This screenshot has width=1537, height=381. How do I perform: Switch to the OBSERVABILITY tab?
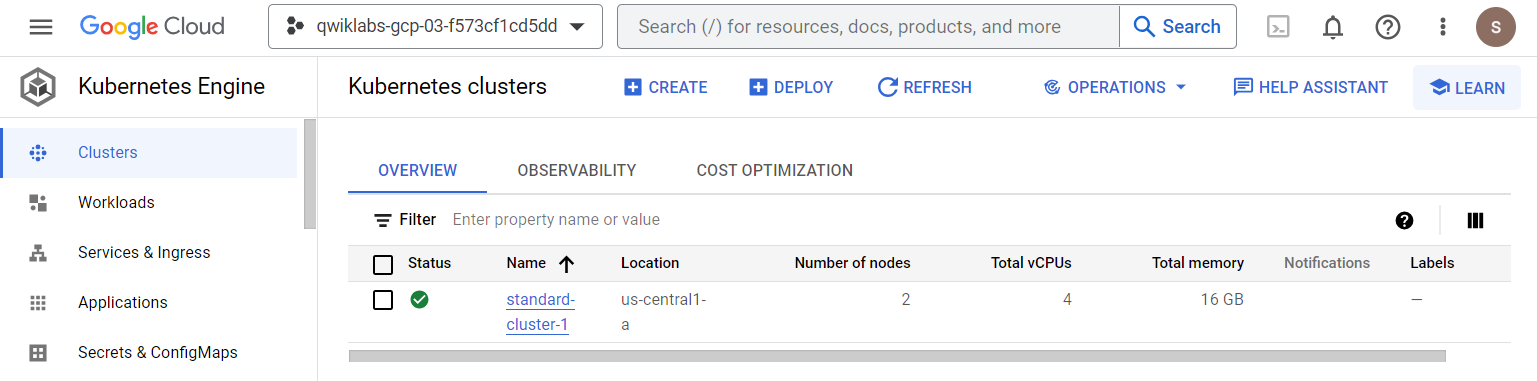(577, 171)
